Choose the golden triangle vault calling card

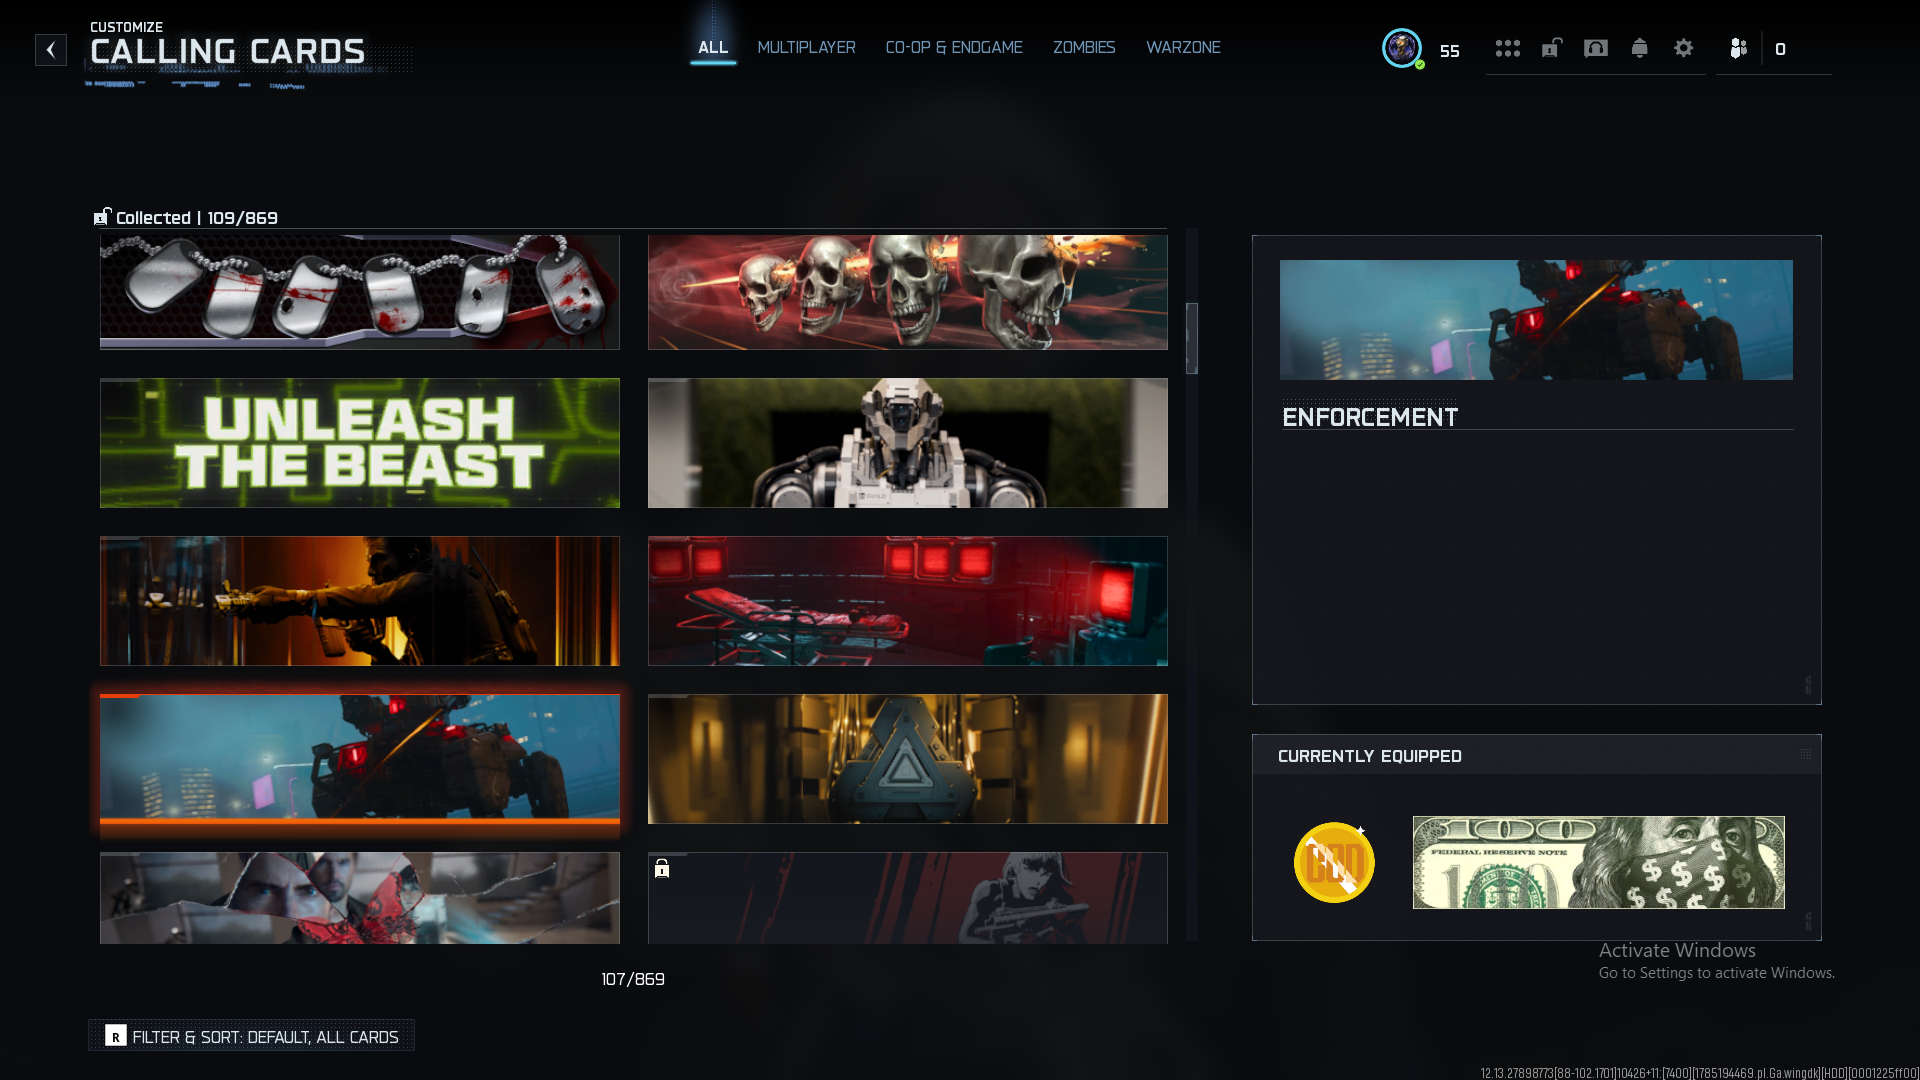tap(908, 759)
